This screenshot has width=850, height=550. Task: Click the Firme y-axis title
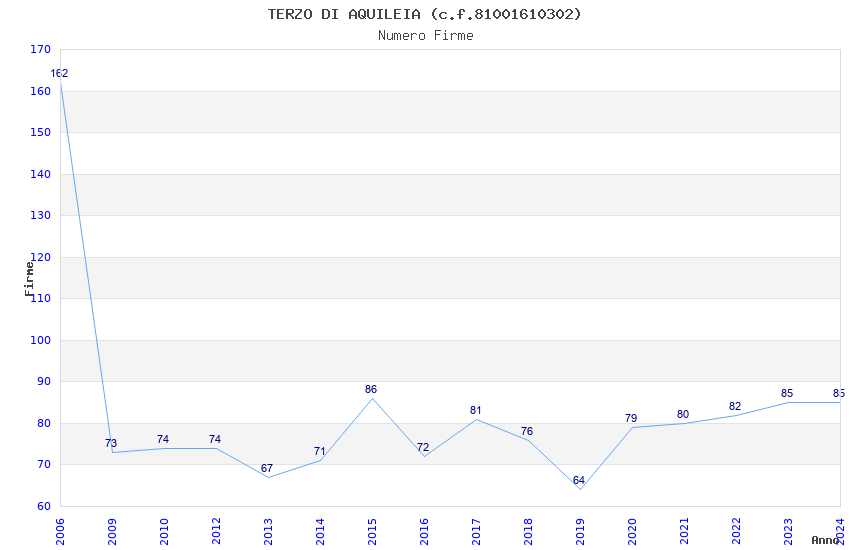29,279
